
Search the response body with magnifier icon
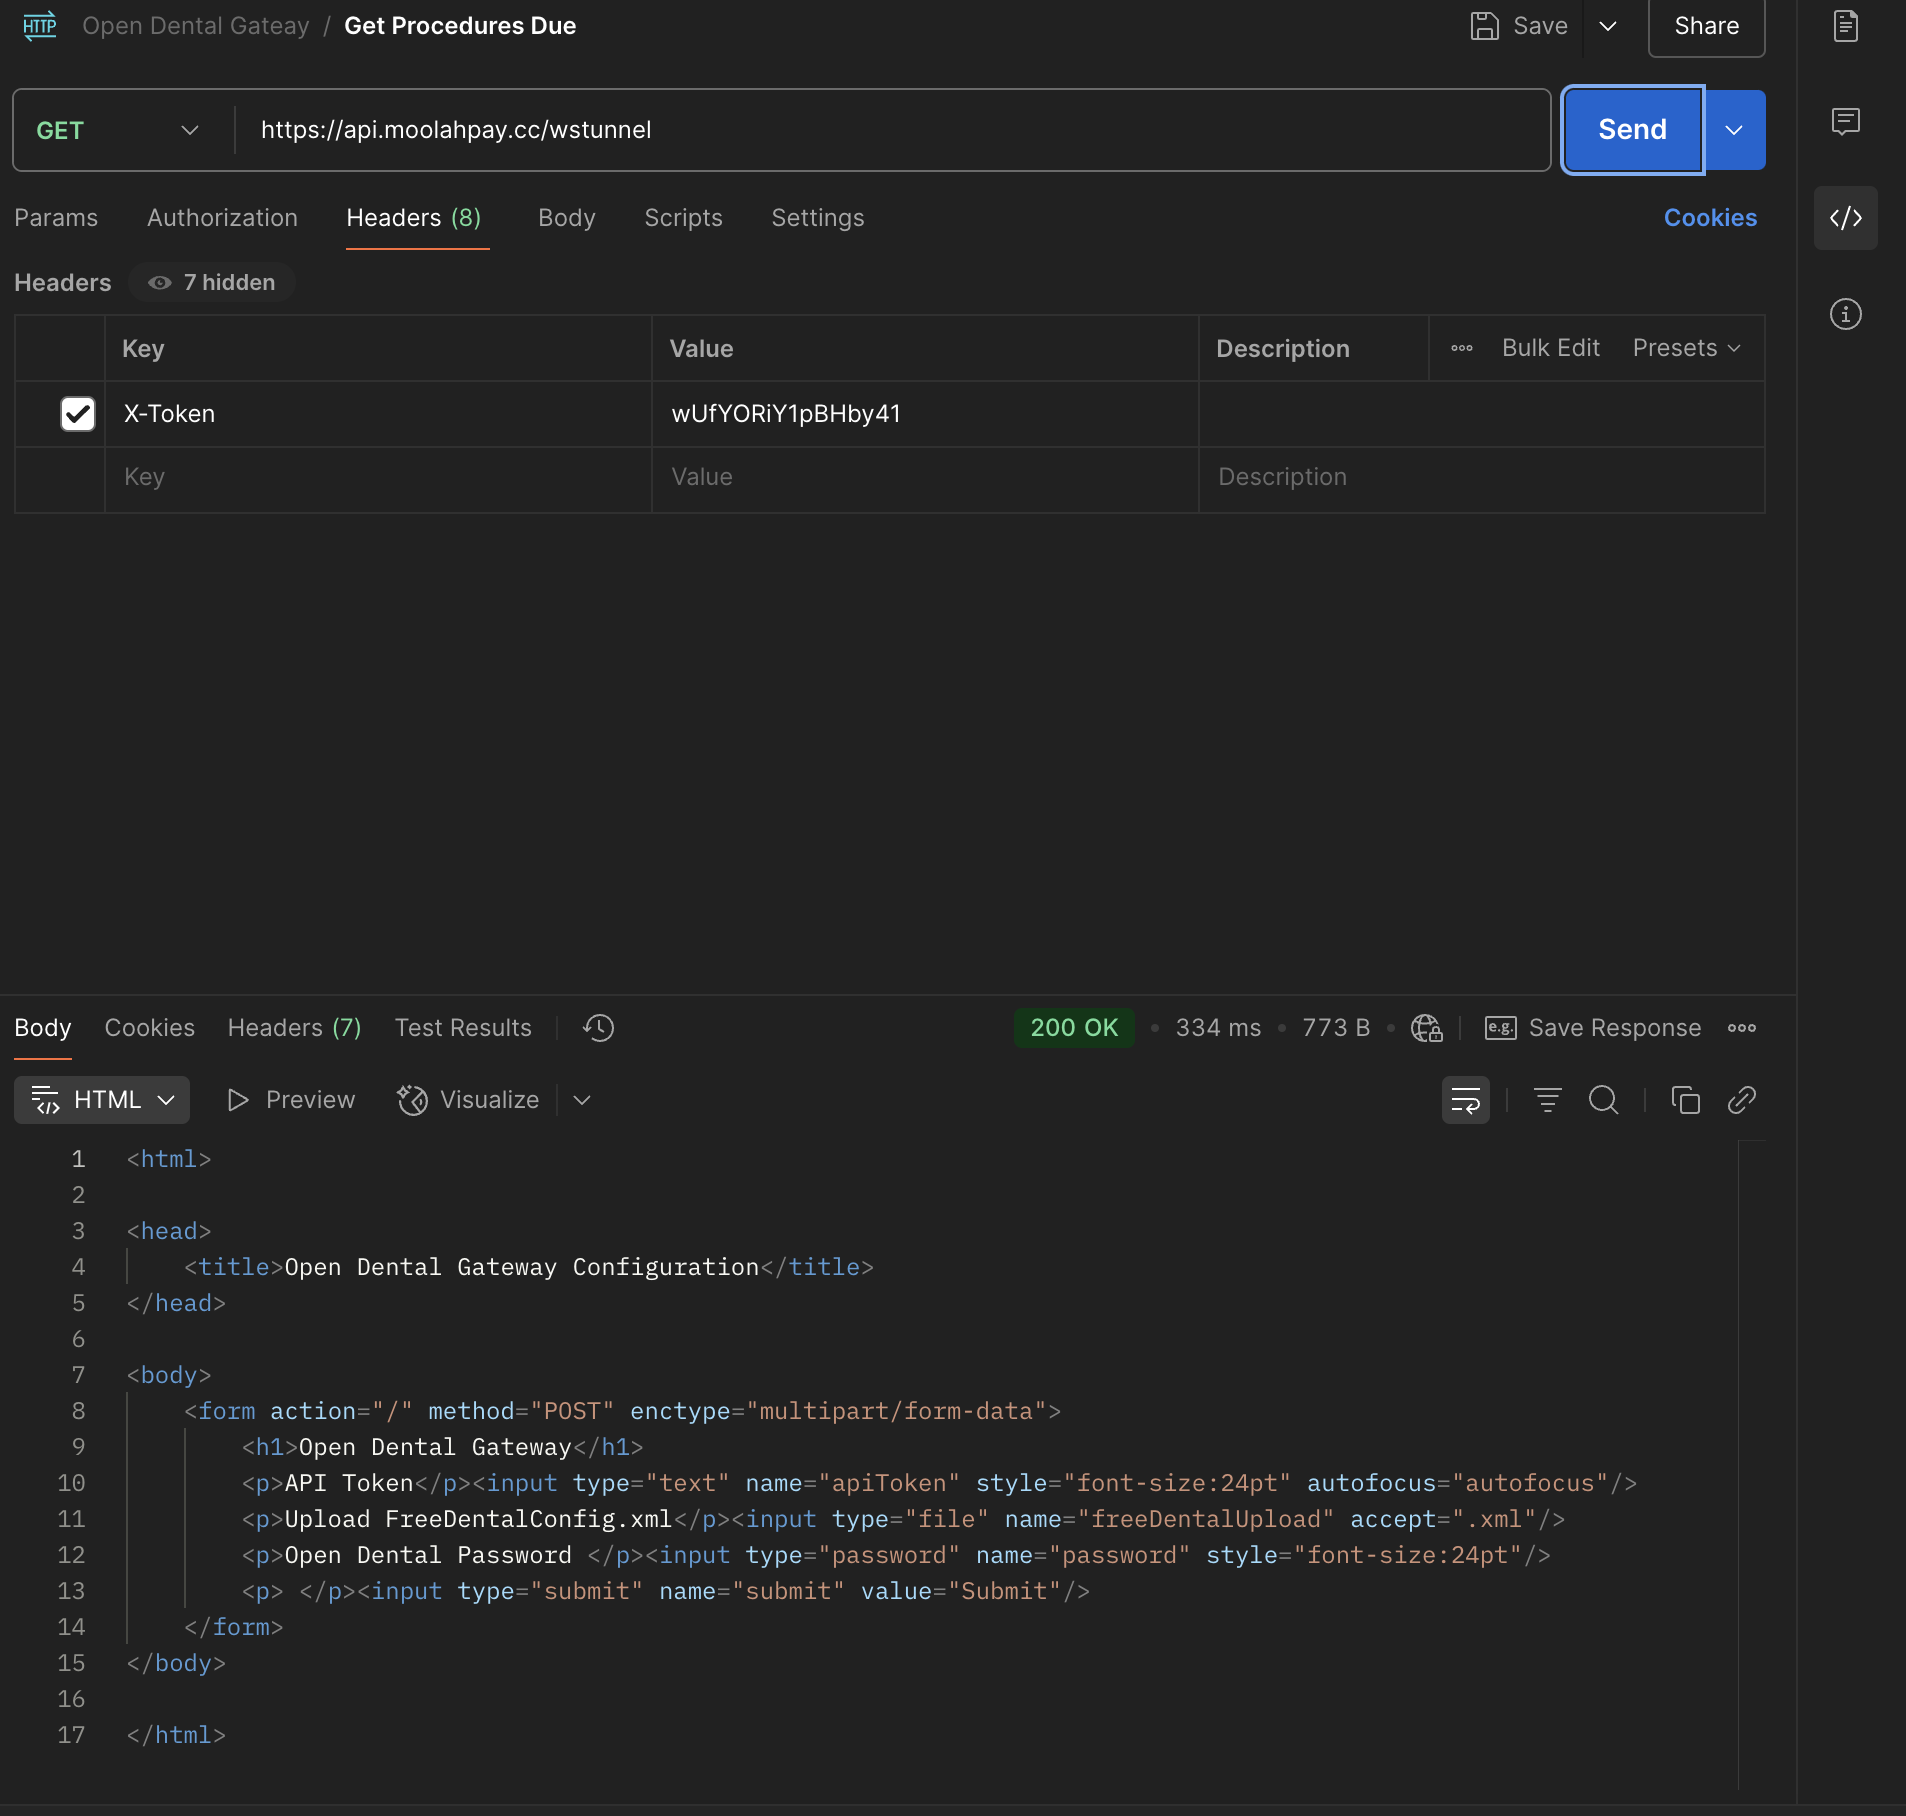point(1603,1100)
